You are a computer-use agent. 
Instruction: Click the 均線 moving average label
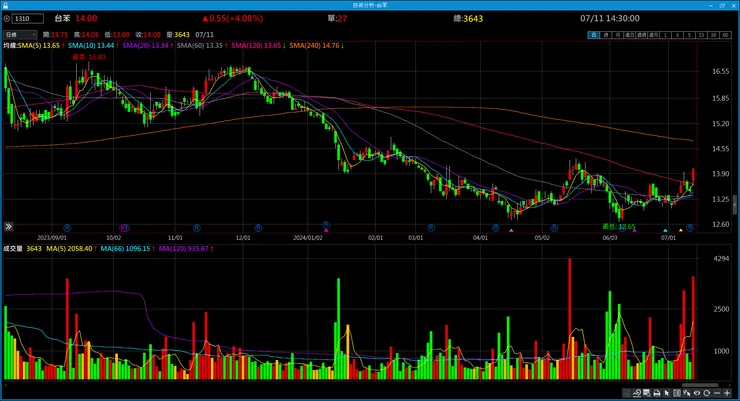point(10,46)
